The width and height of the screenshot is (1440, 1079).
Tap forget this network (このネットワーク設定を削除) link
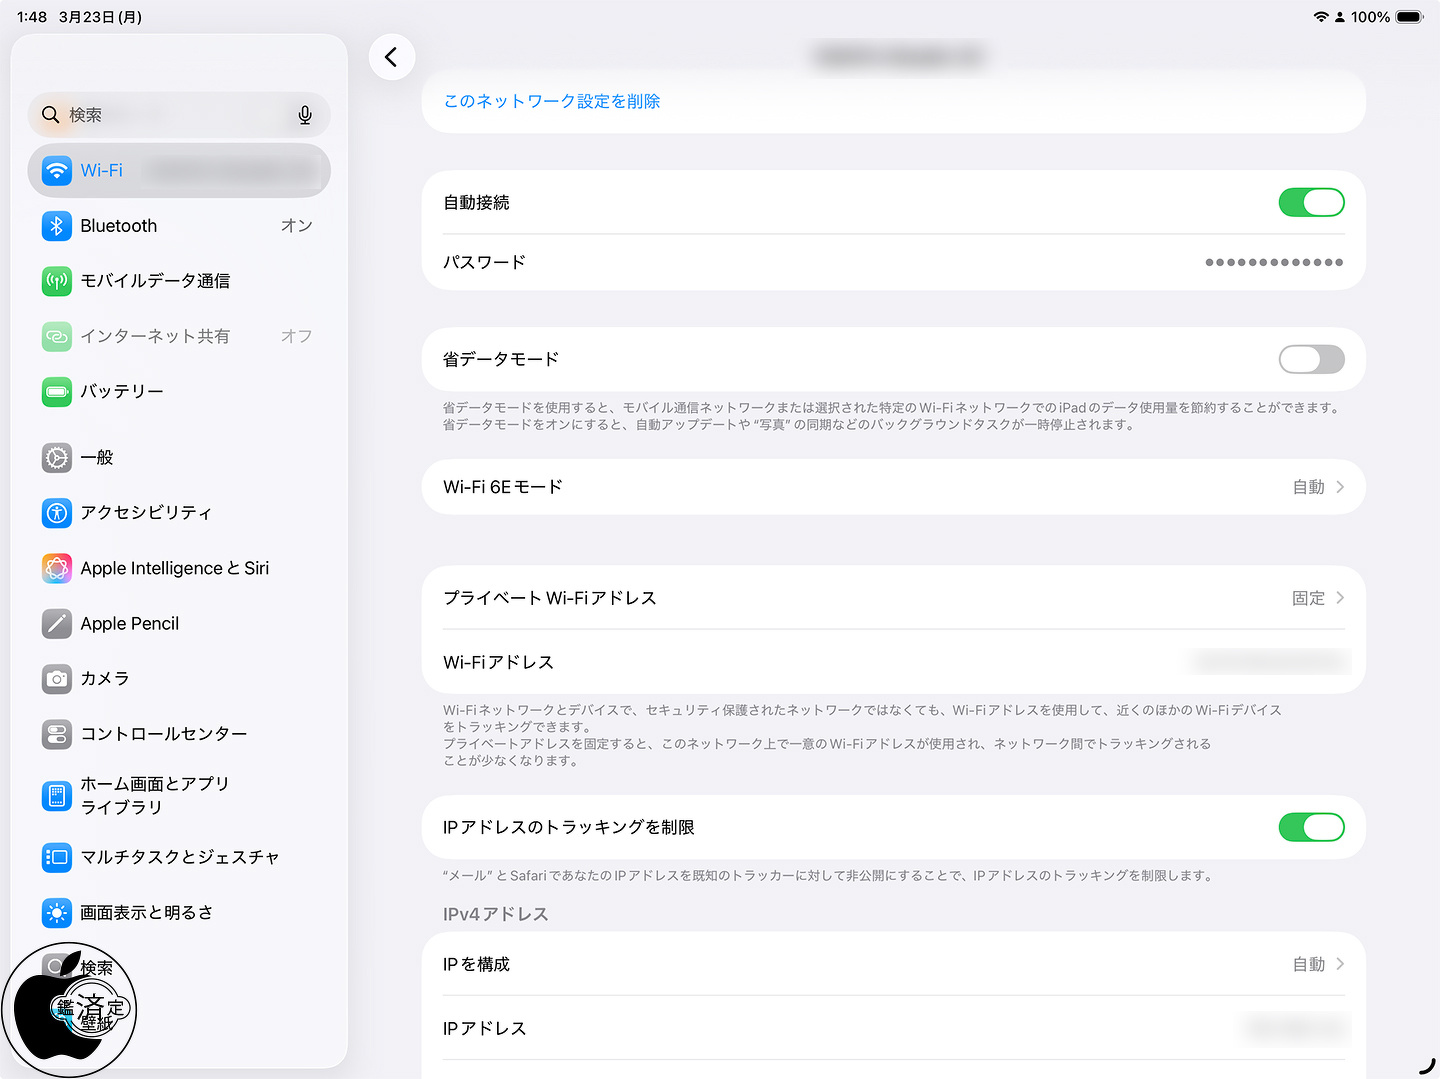552,101
